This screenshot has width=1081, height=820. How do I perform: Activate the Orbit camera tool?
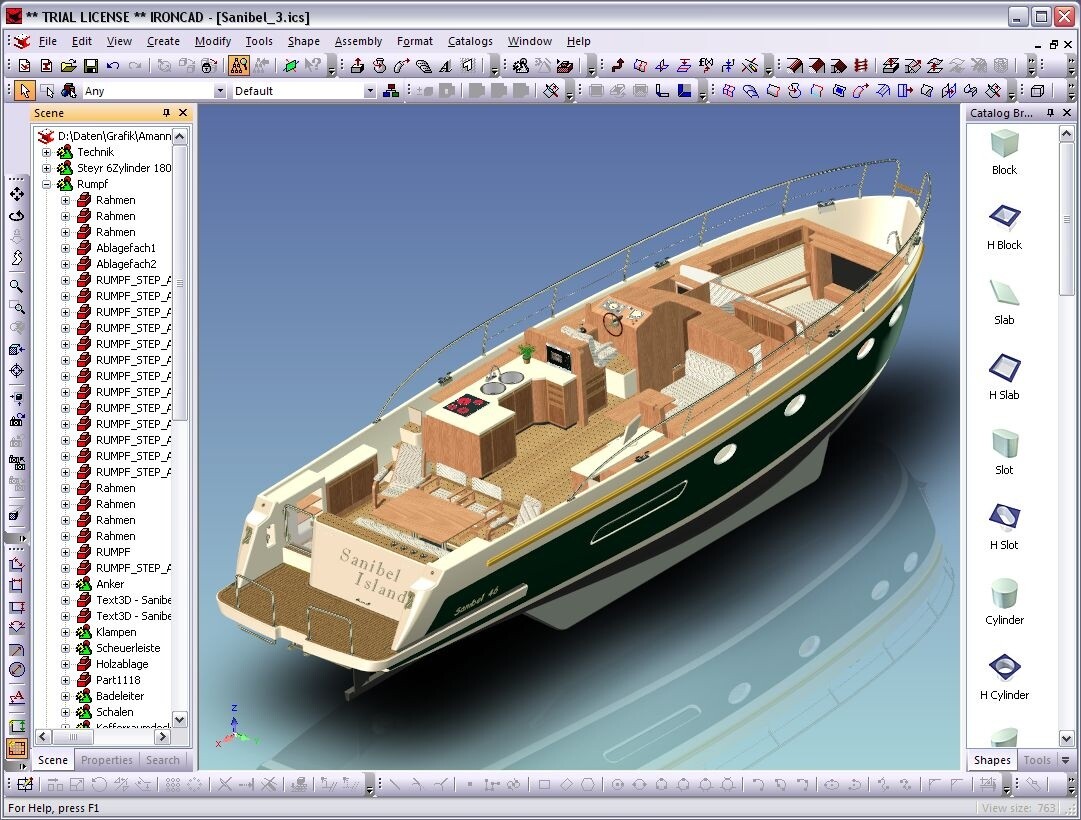tap(15, 216)
